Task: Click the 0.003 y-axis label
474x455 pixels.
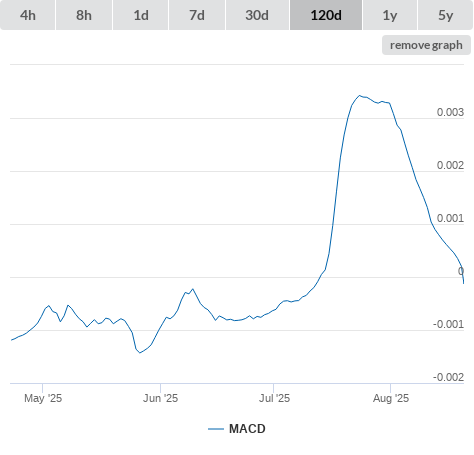Action: (x=450, y=112)
